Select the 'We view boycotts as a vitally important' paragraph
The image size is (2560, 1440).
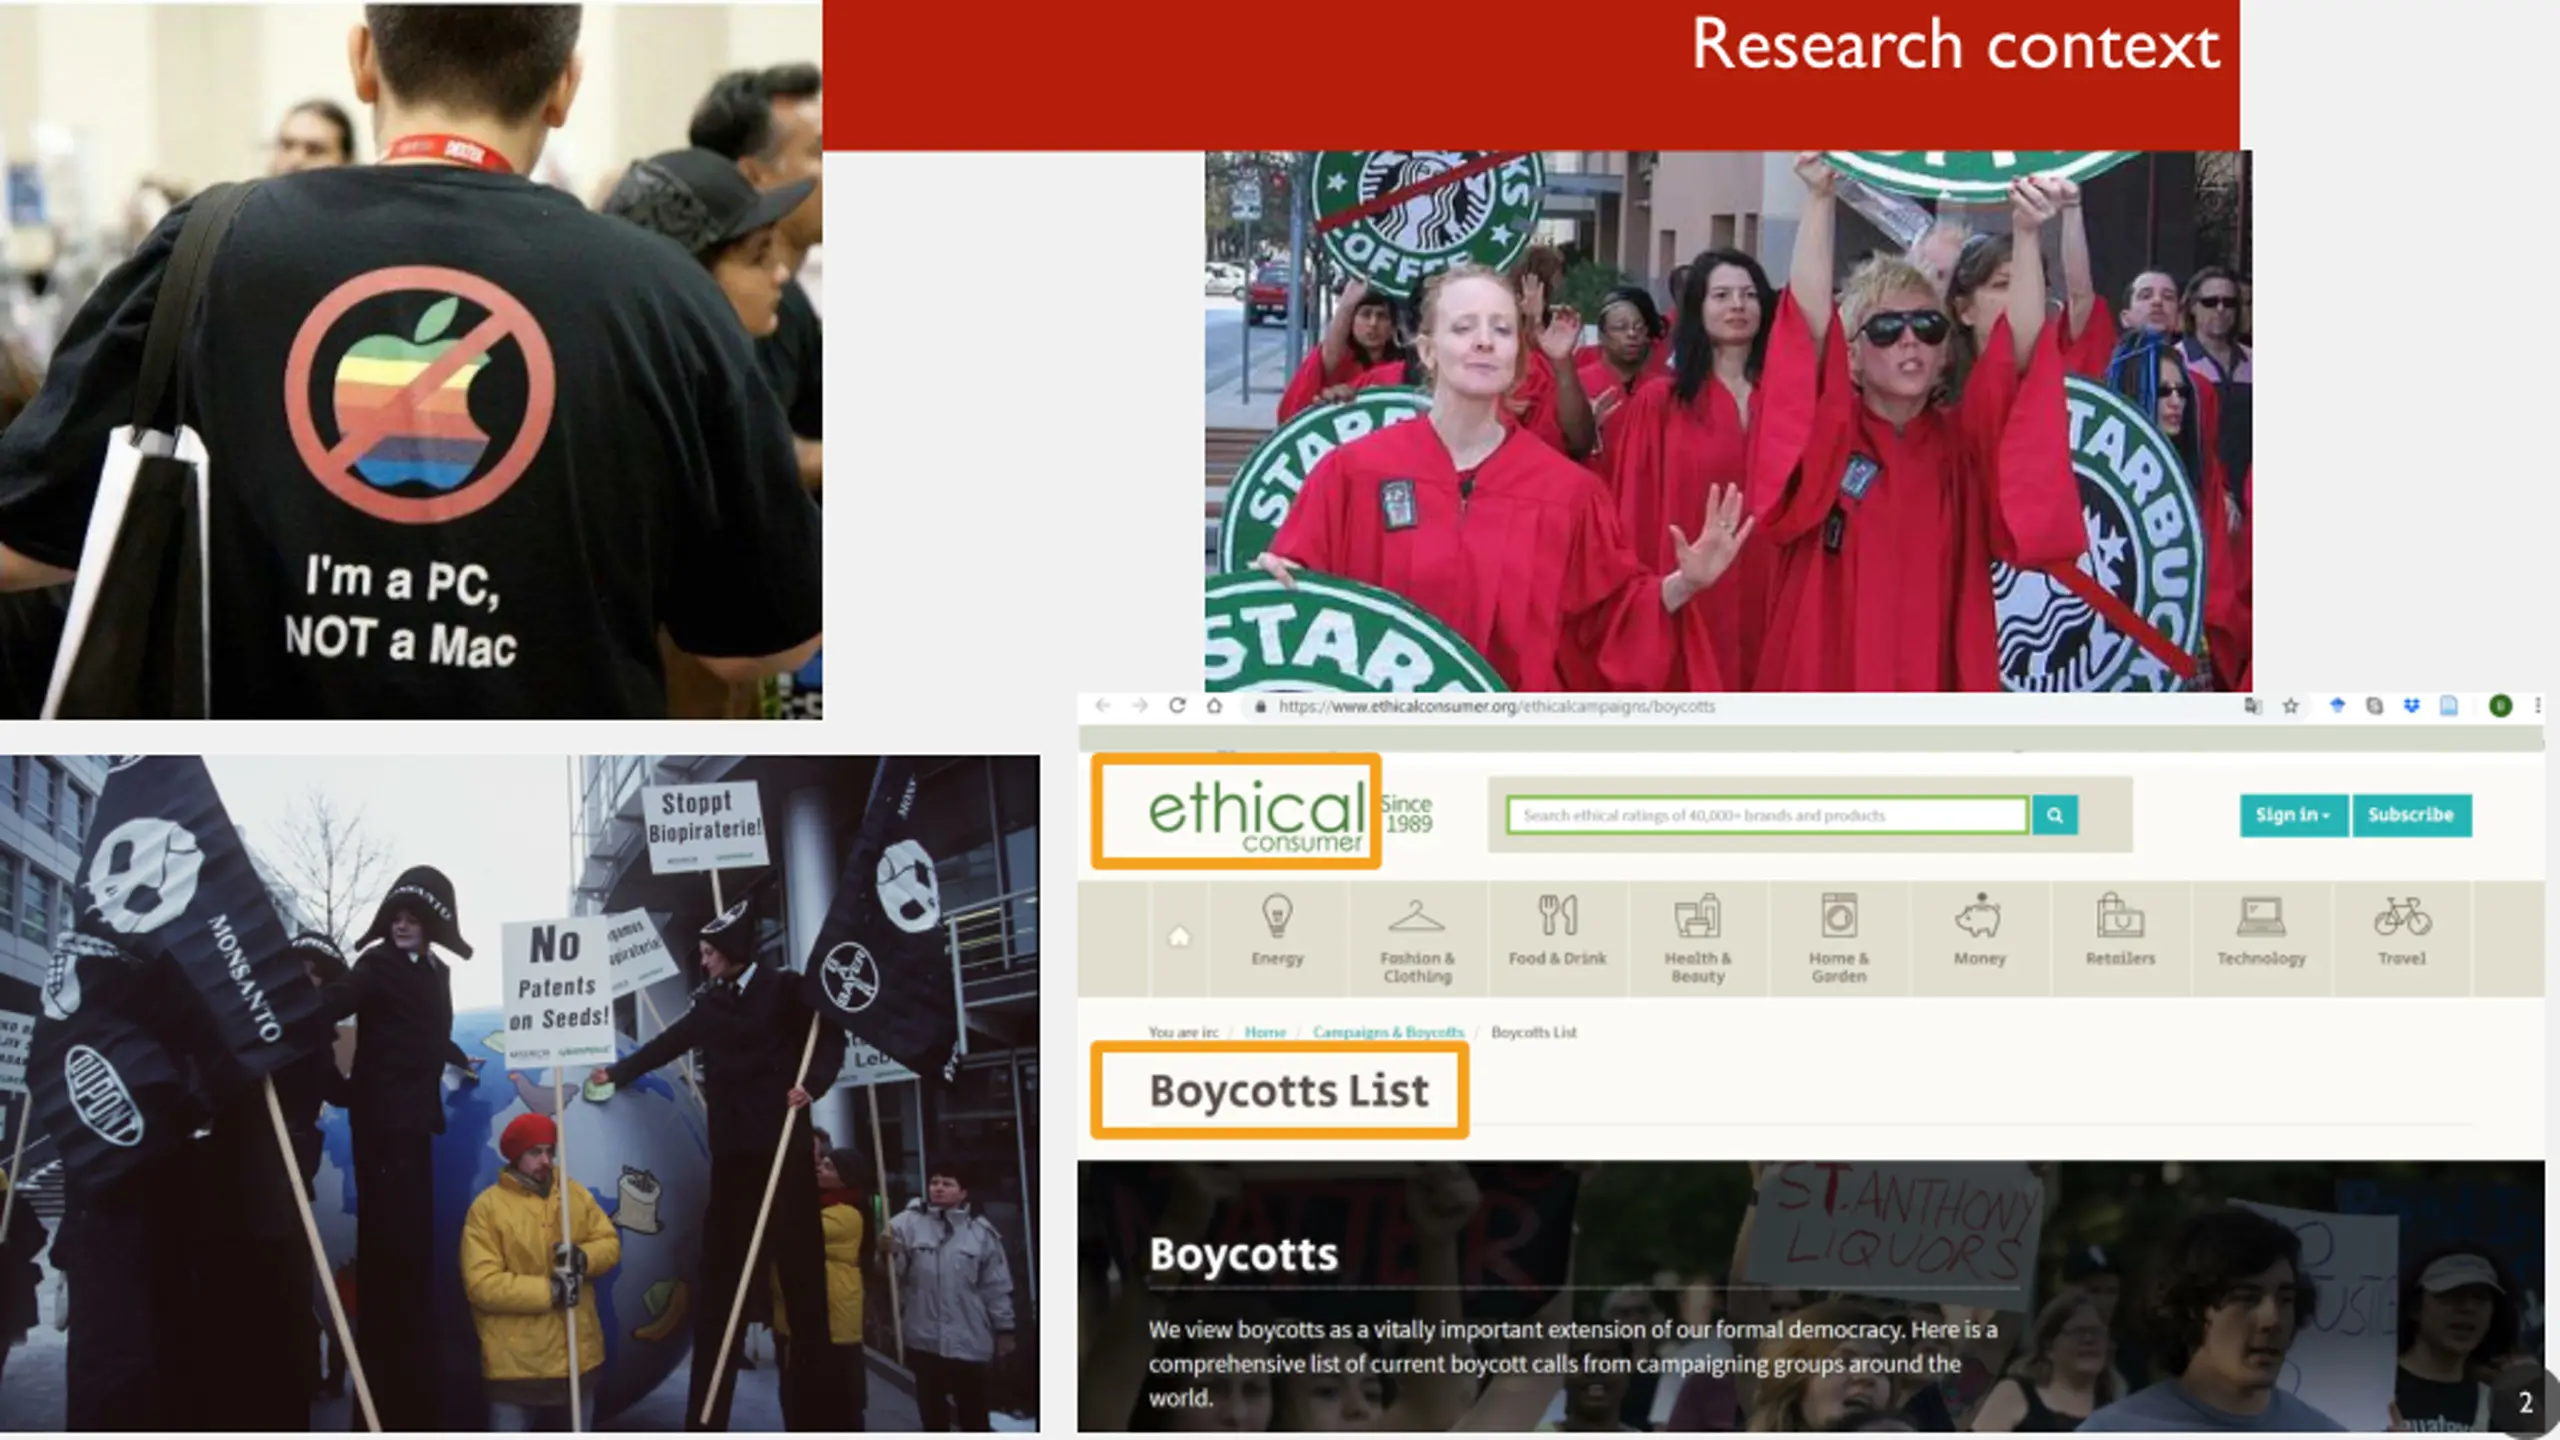[x=1572, y=1363]
